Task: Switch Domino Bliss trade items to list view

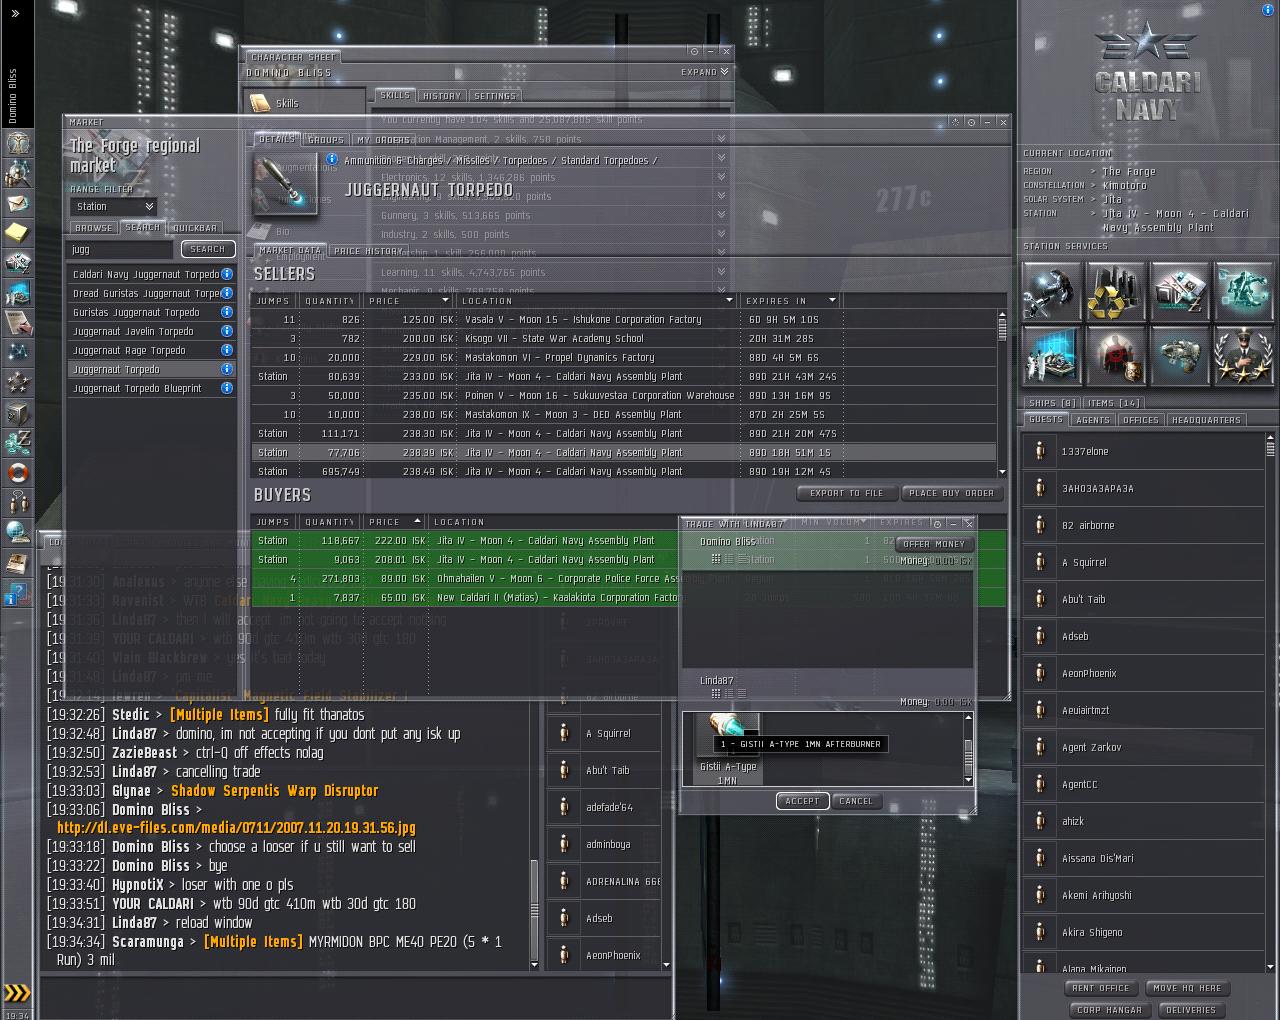Action: 742,558
